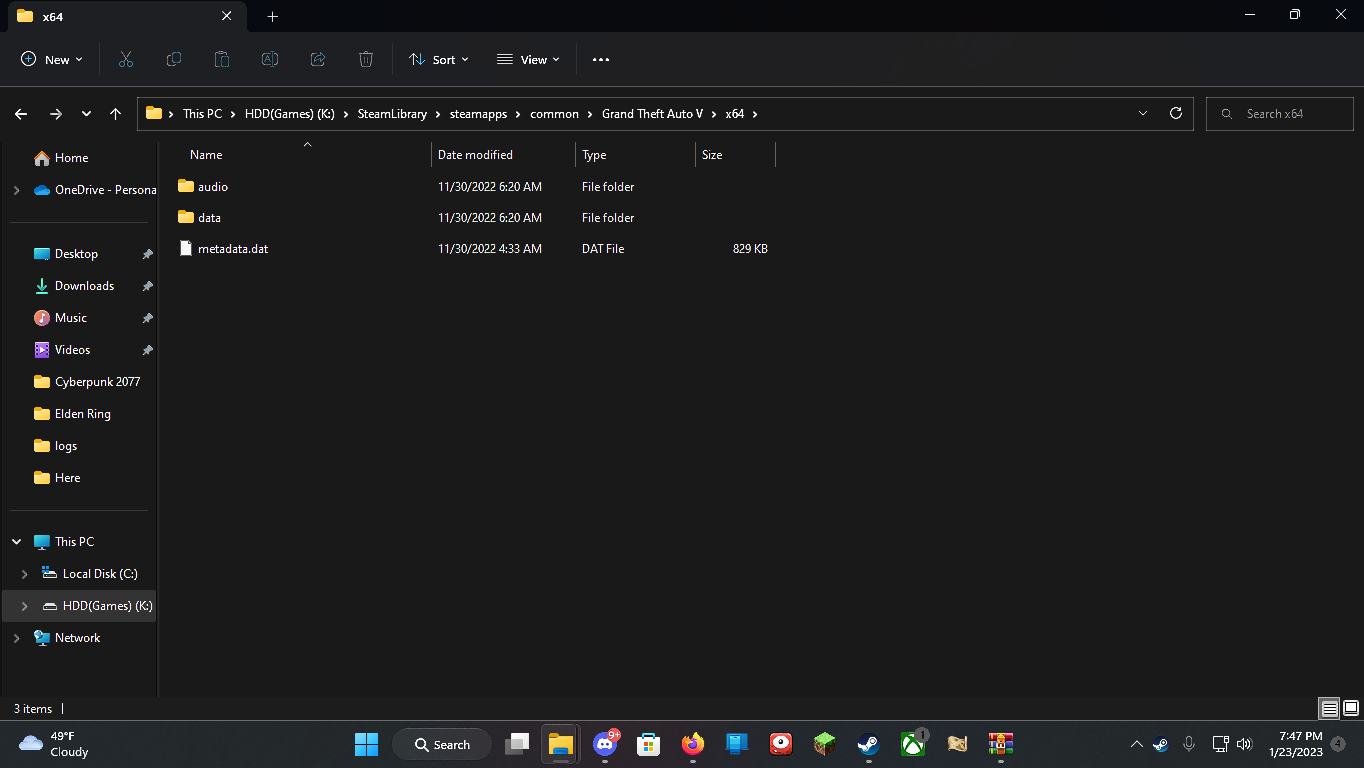Expand HDD(Games) (K:) tree node
Viewport: 1364px width, 768px height.
click(x=25, y=606)
